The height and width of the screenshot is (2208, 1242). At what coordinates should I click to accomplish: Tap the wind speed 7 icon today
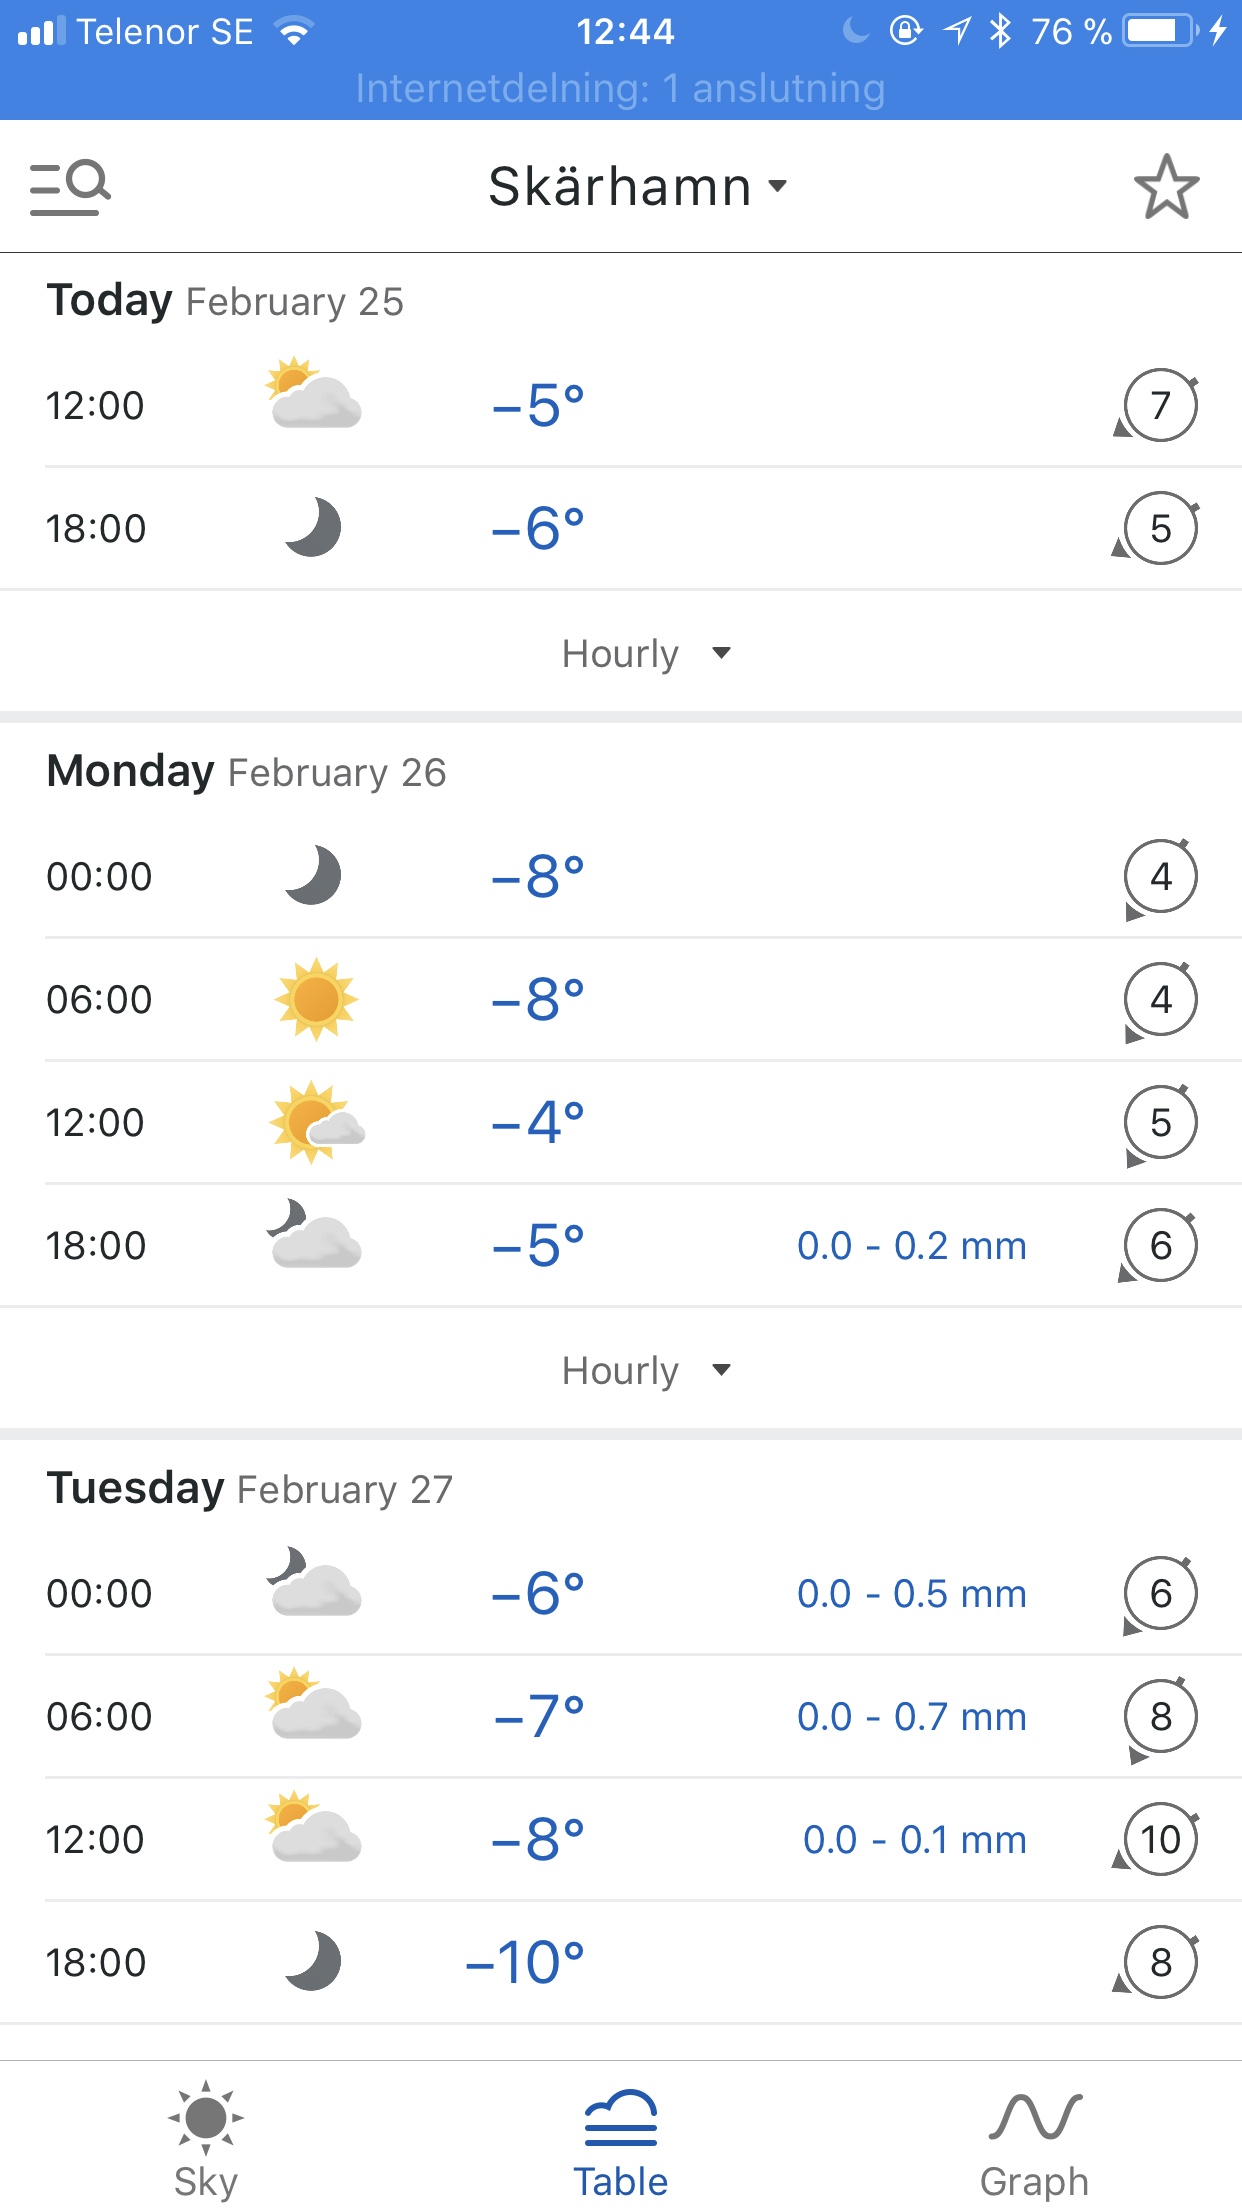1159,406
